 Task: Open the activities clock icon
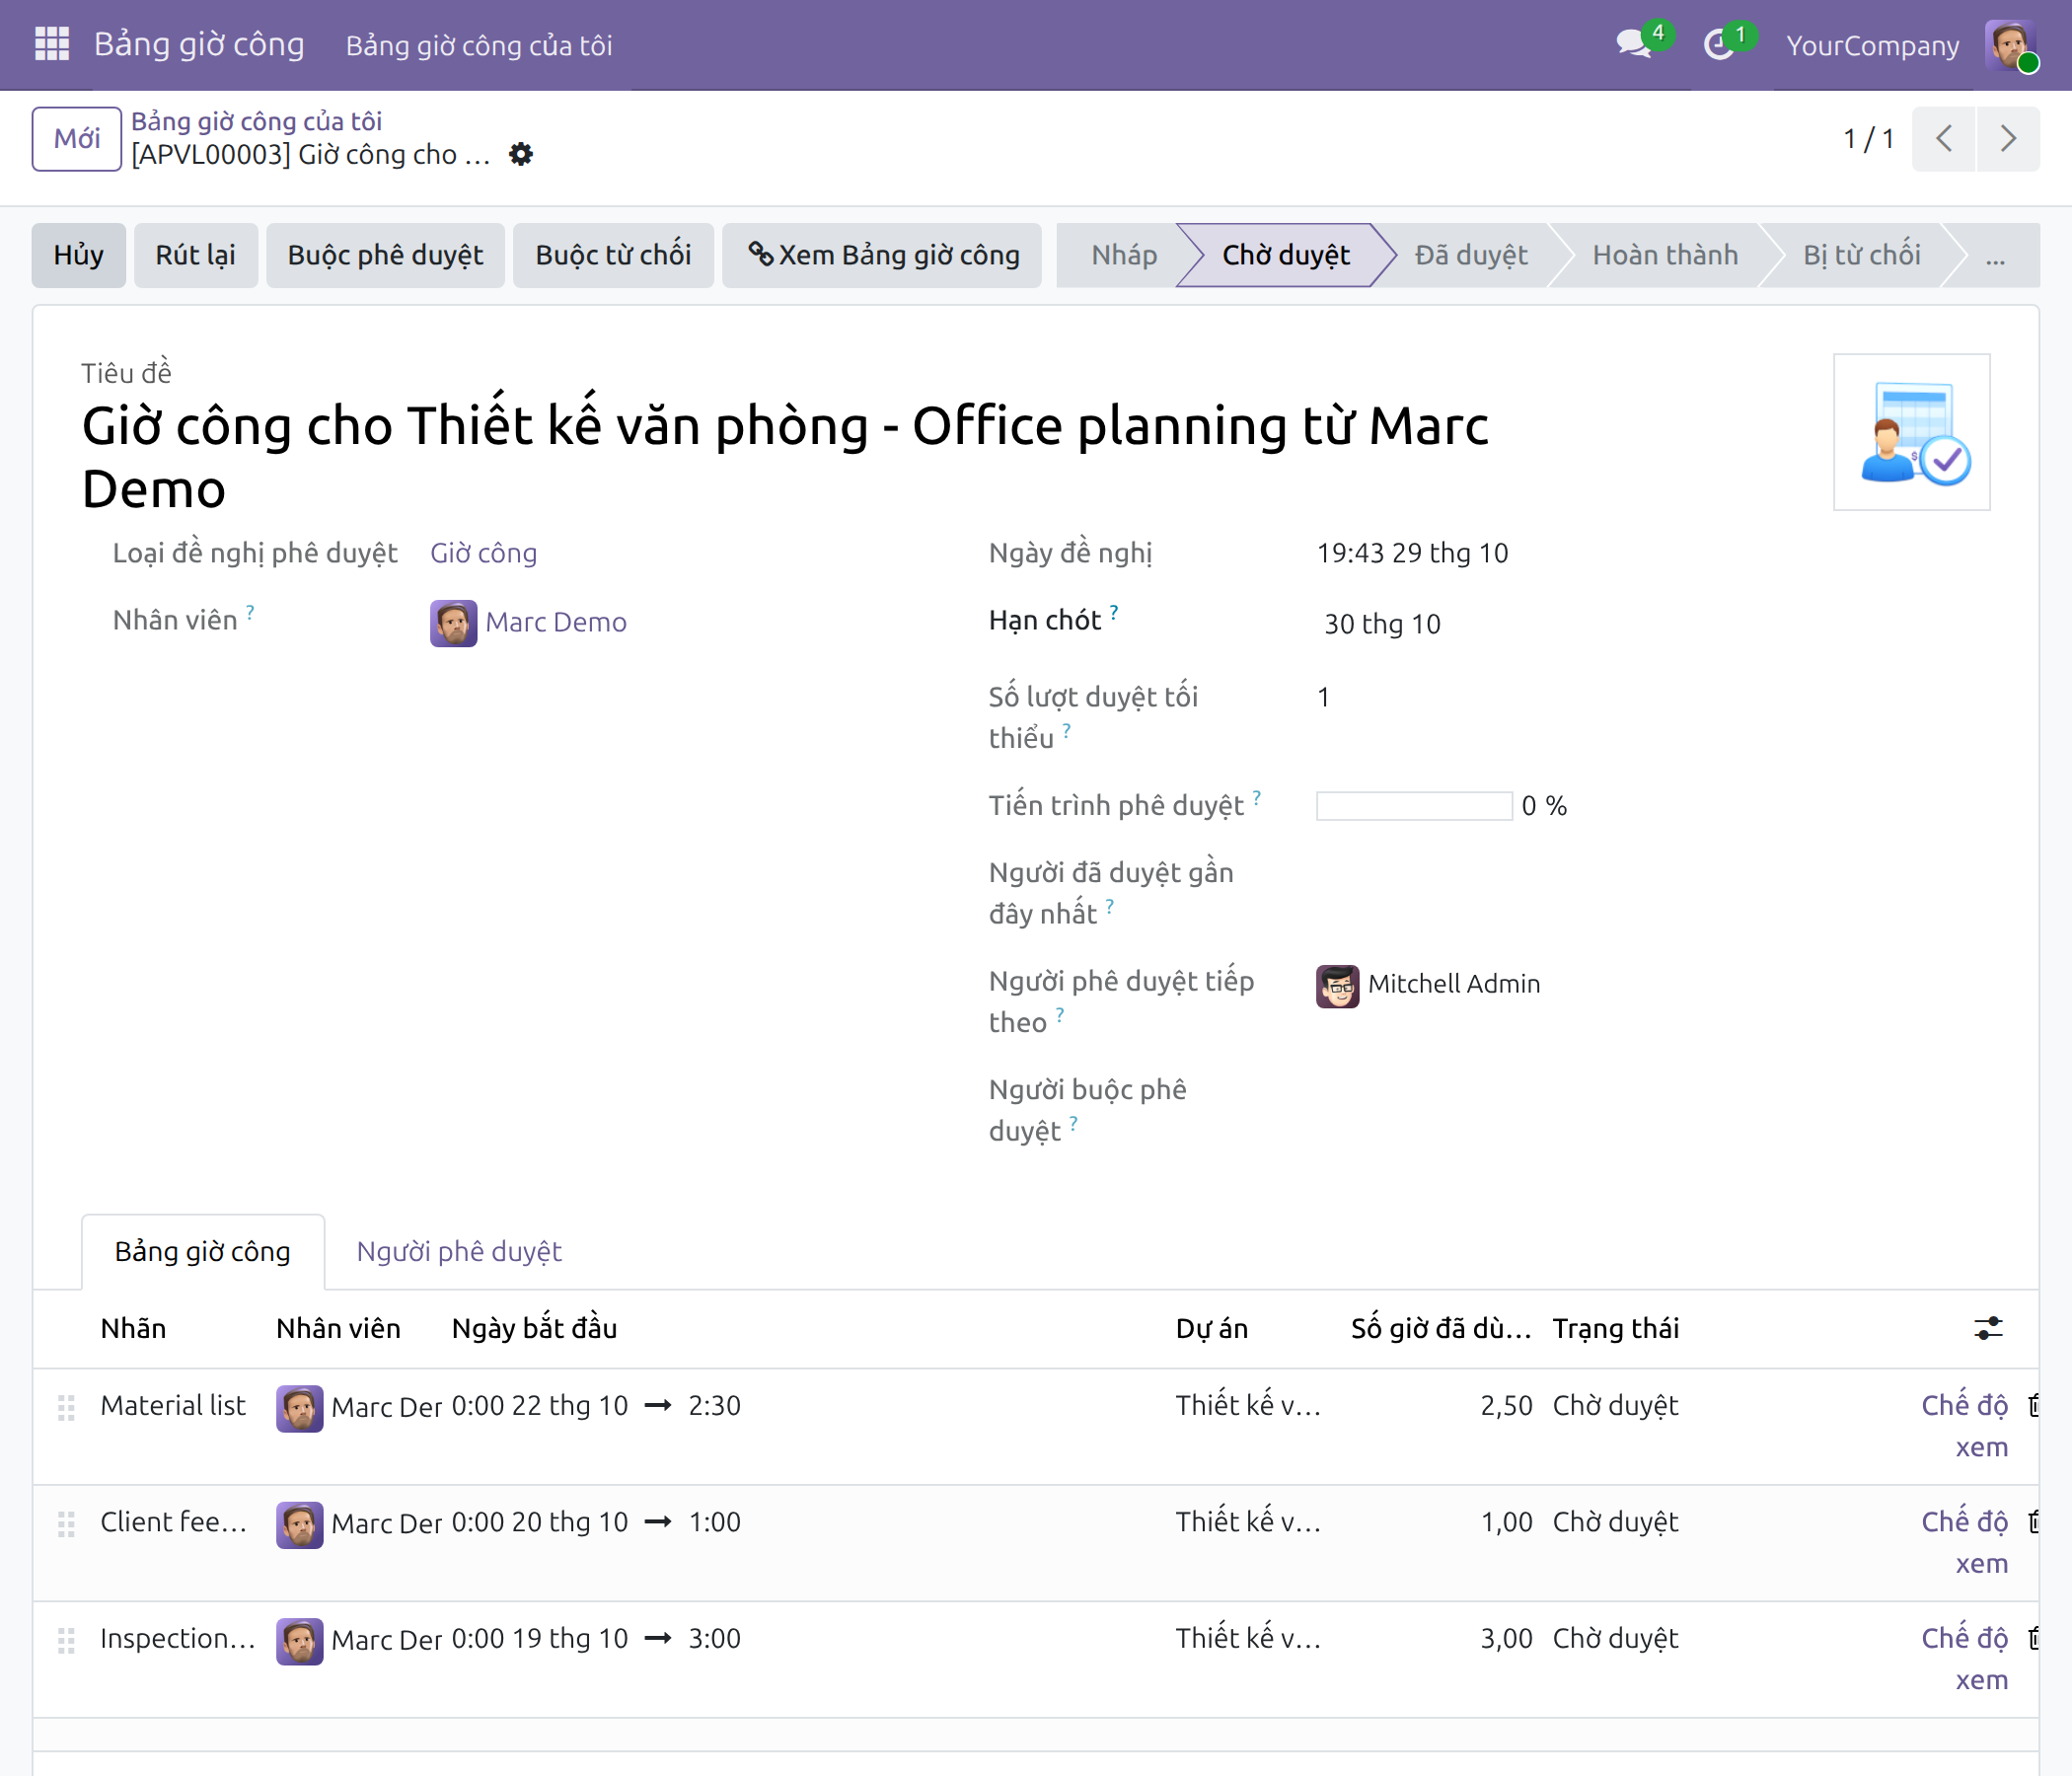pyautogui.click(x=1719, y=44)
